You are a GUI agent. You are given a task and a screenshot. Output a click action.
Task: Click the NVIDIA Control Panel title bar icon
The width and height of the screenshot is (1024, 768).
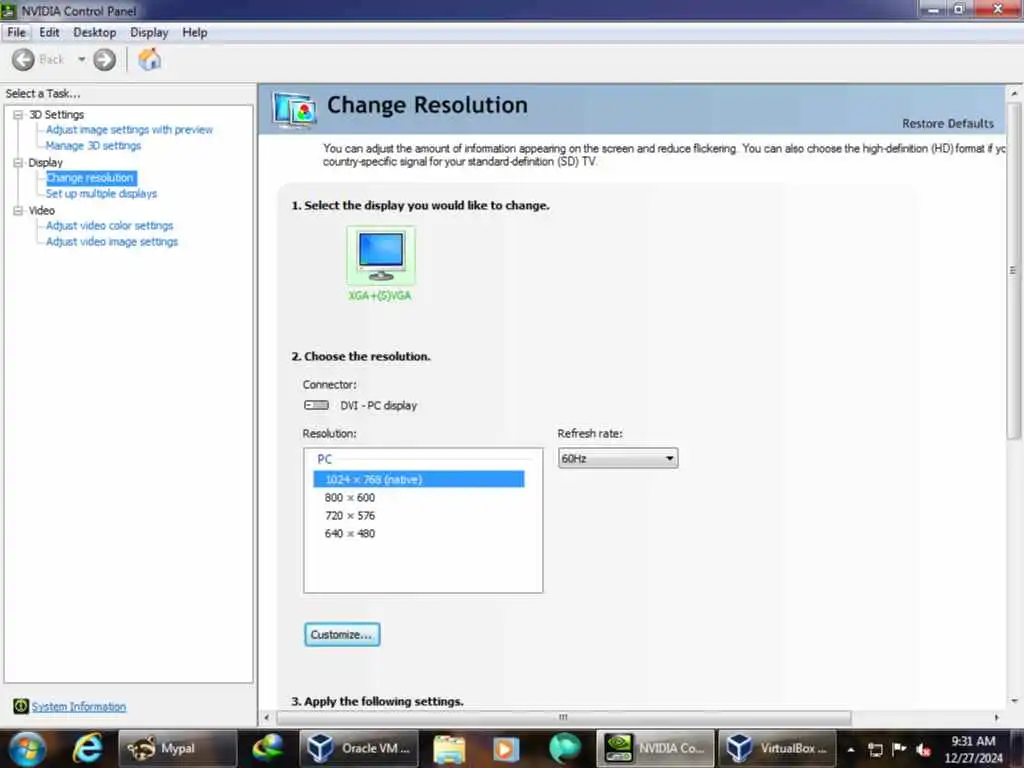pyautogui.click(x=8, y=10)
